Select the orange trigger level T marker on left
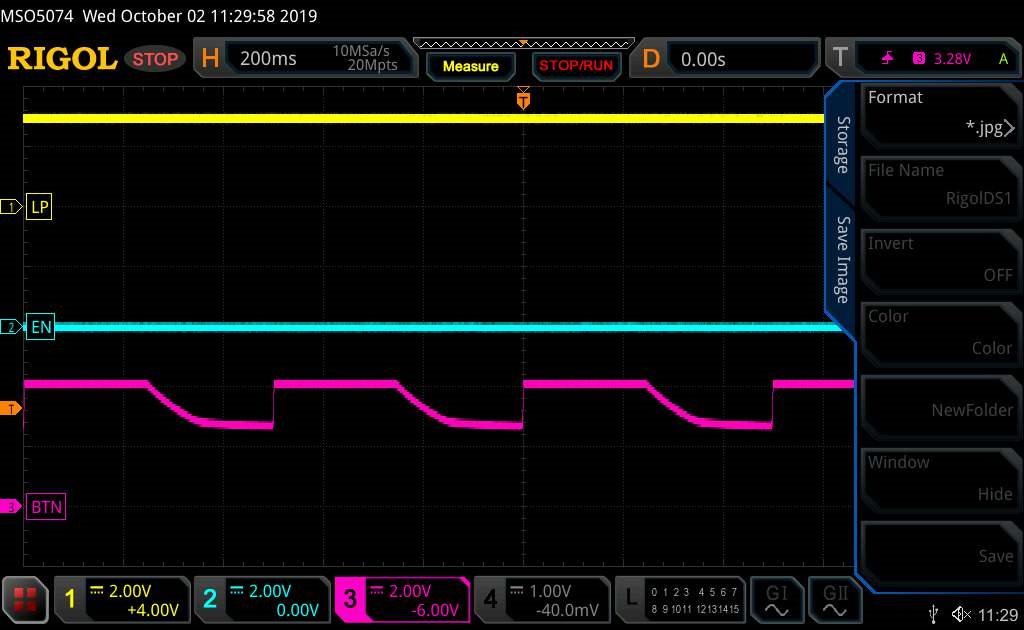The image size is (1024, 630). (10, 409)
